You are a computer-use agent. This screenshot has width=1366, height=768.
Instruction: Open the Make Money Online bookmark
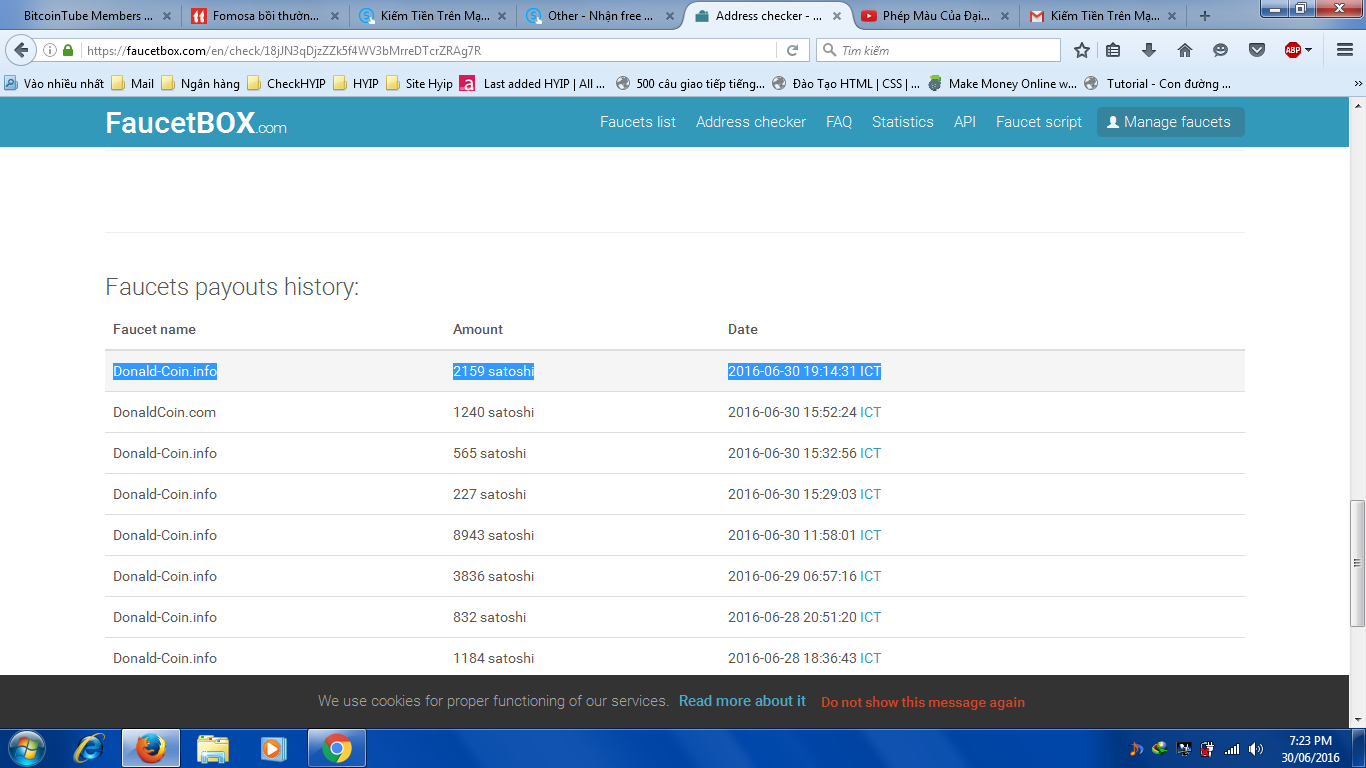coord(1003,84)
